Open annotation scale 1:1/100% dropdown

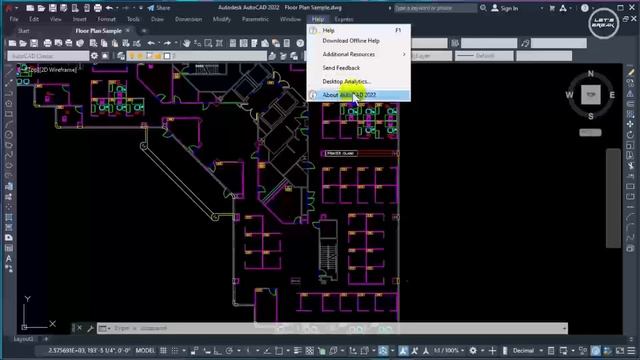(449, 351)
